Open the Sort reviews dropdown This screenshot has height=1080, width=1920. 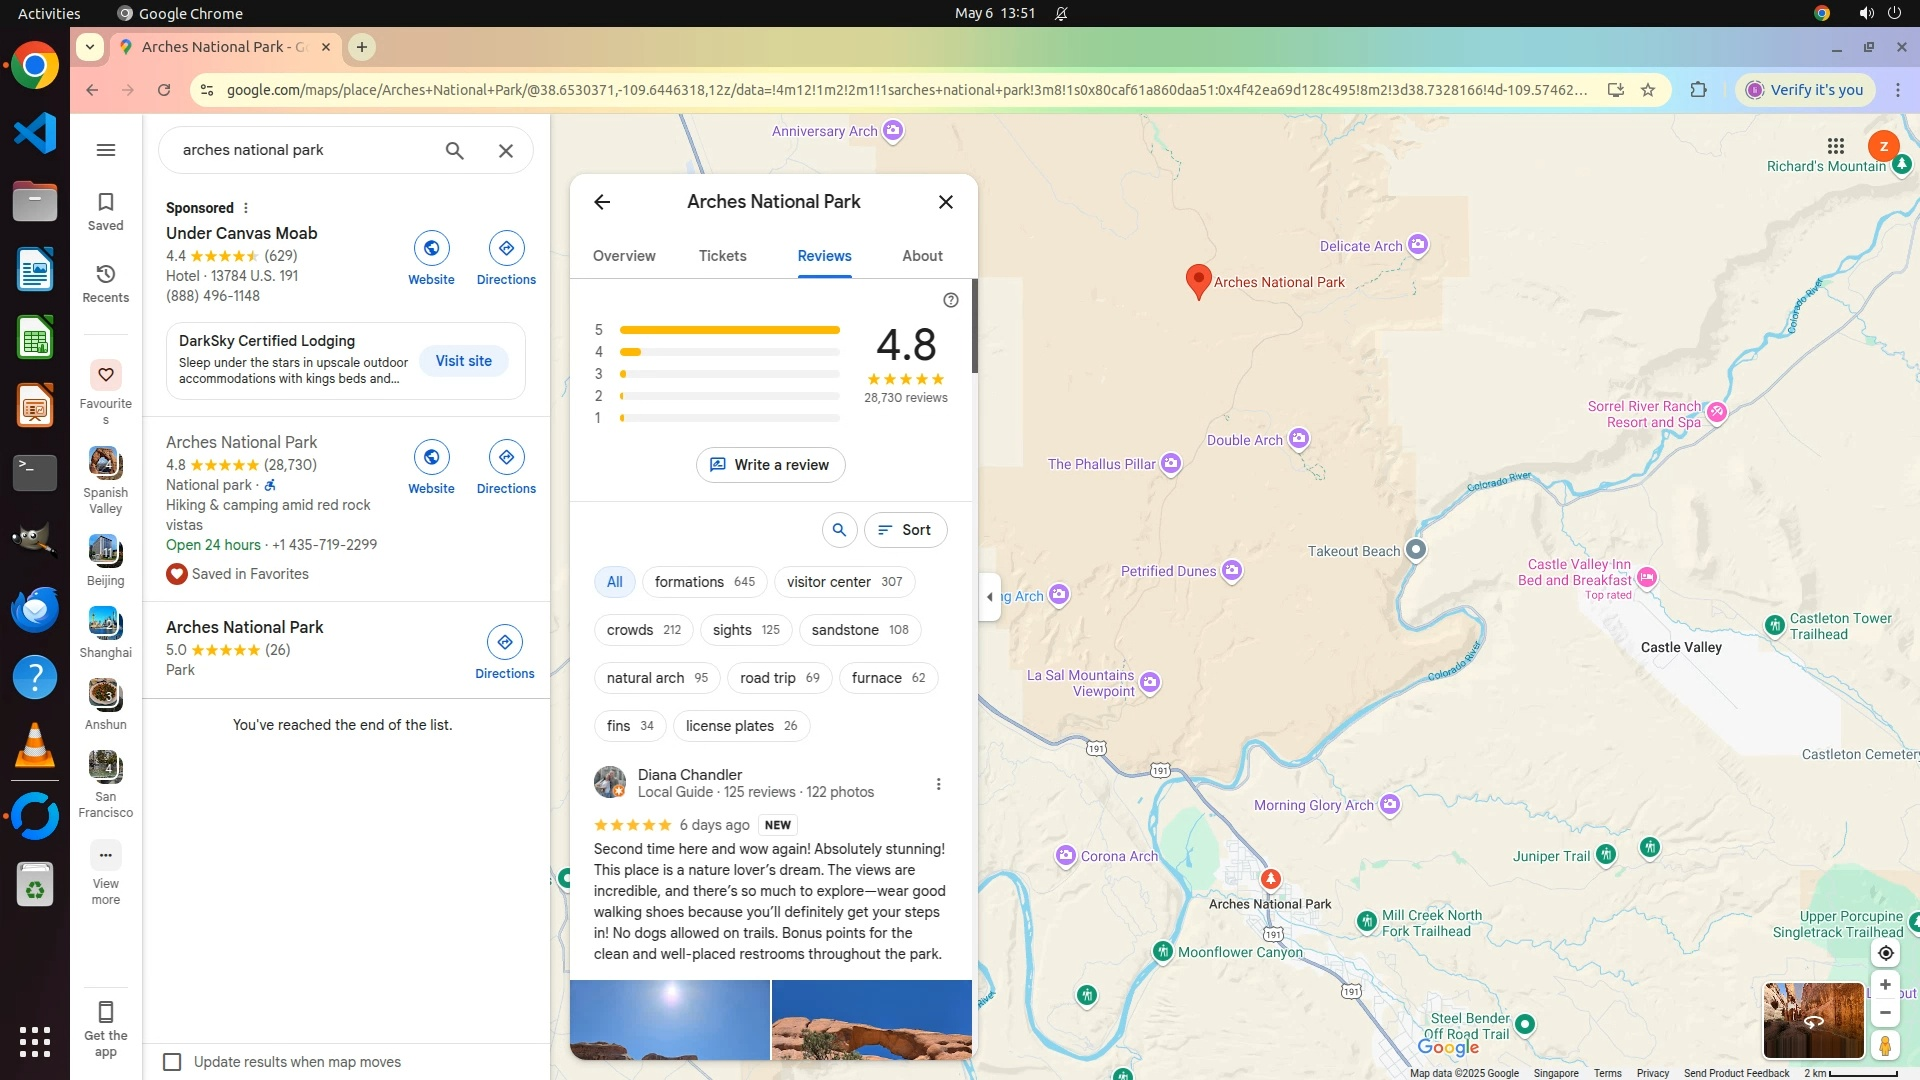[904, 530]
